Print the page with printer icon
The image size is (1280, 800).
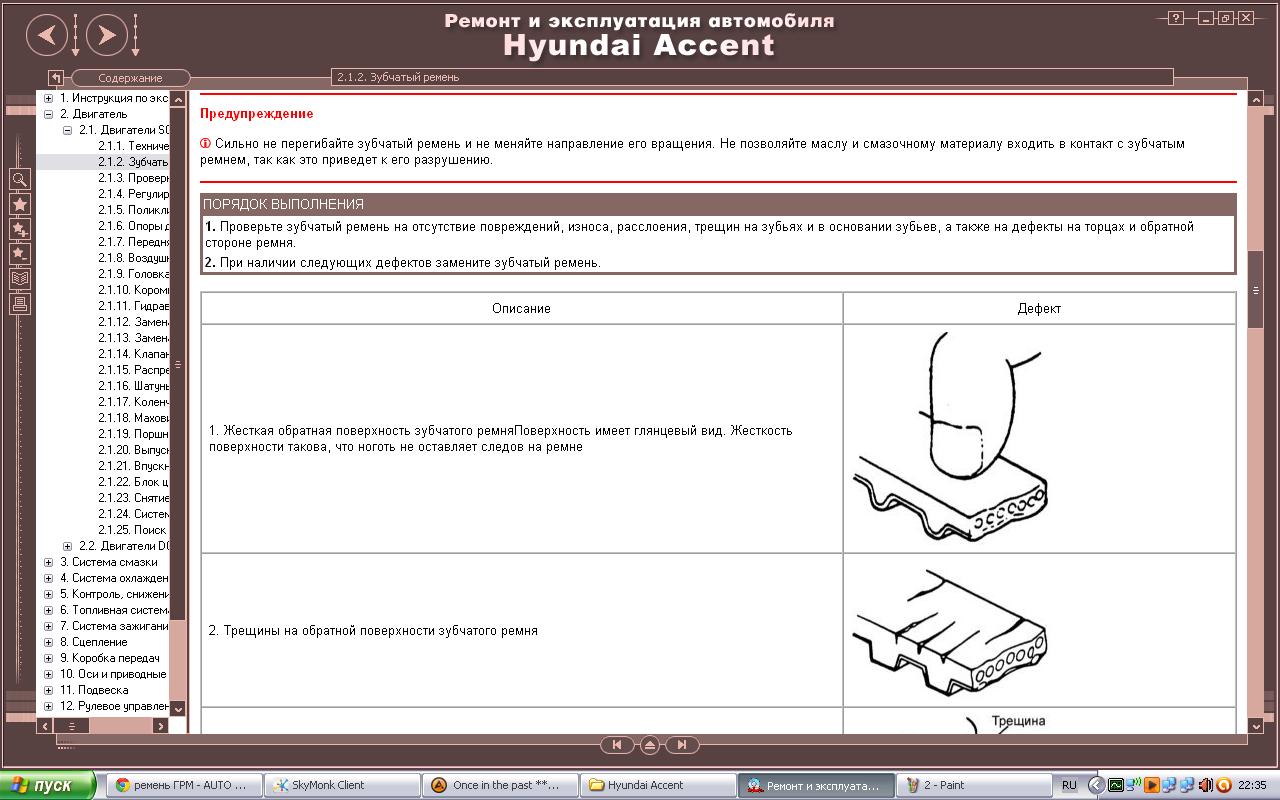[x=19, y=304]
